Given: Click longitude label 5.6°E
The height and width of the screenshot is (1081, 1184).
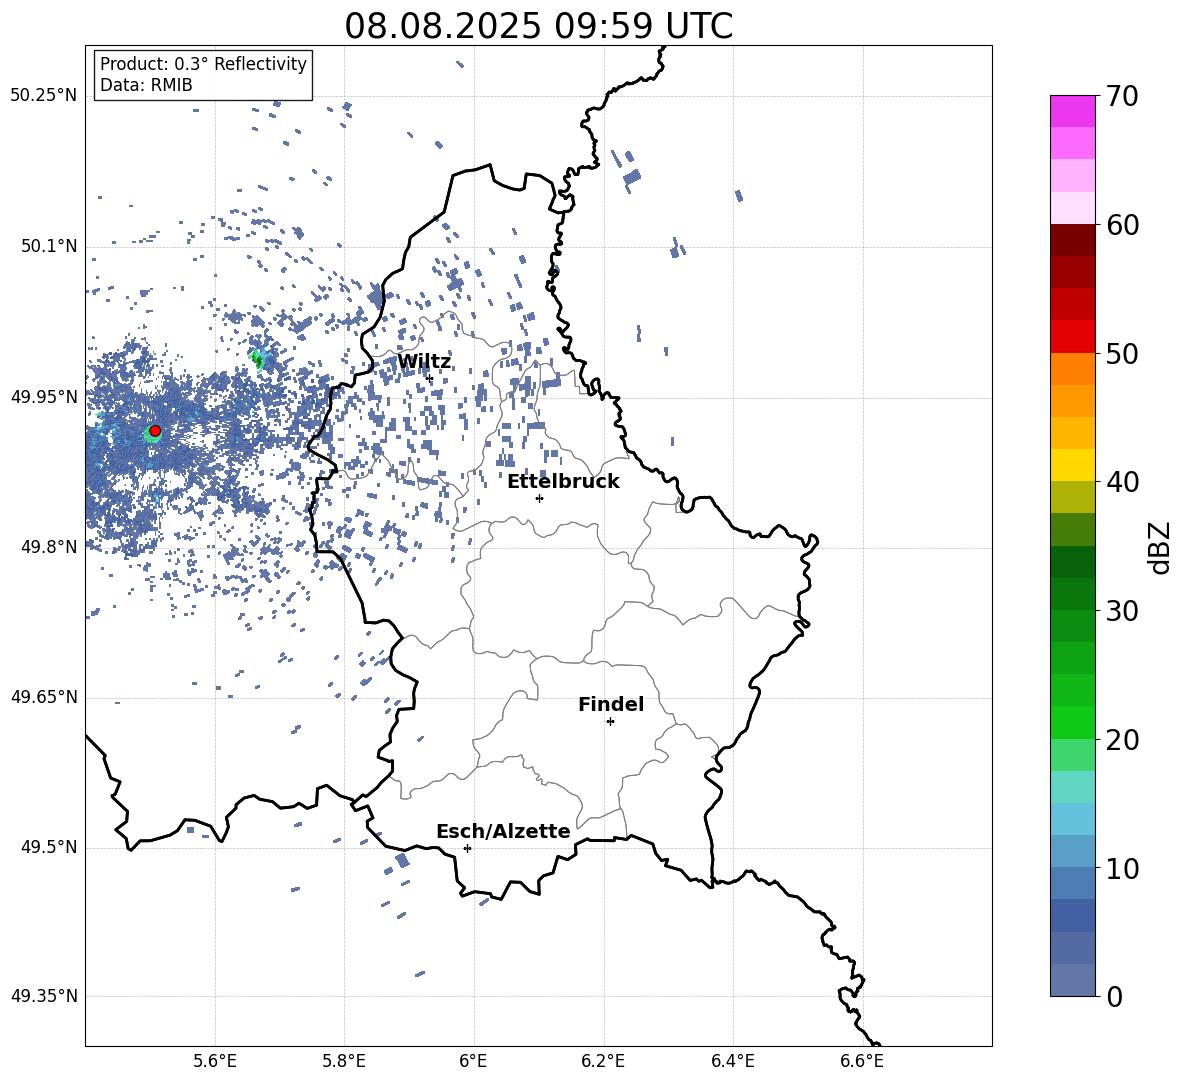Looking at the screenshot, I should click(x=215, y=1061).
